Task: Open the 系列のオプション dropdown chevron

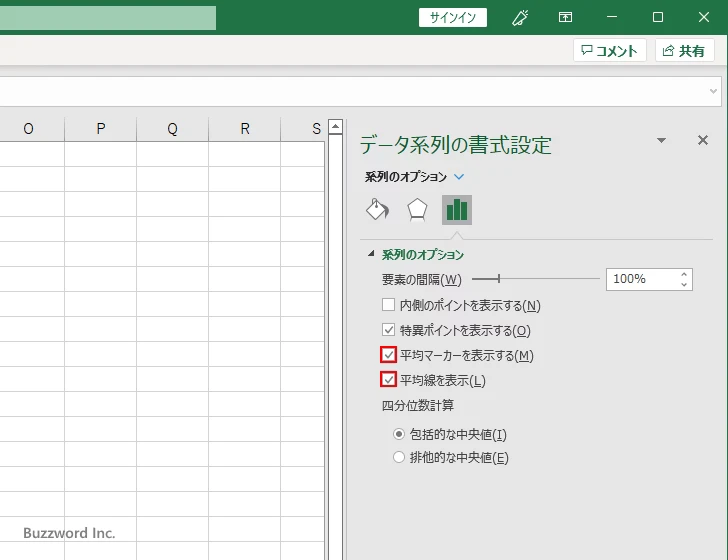Action: coord(459,177)
